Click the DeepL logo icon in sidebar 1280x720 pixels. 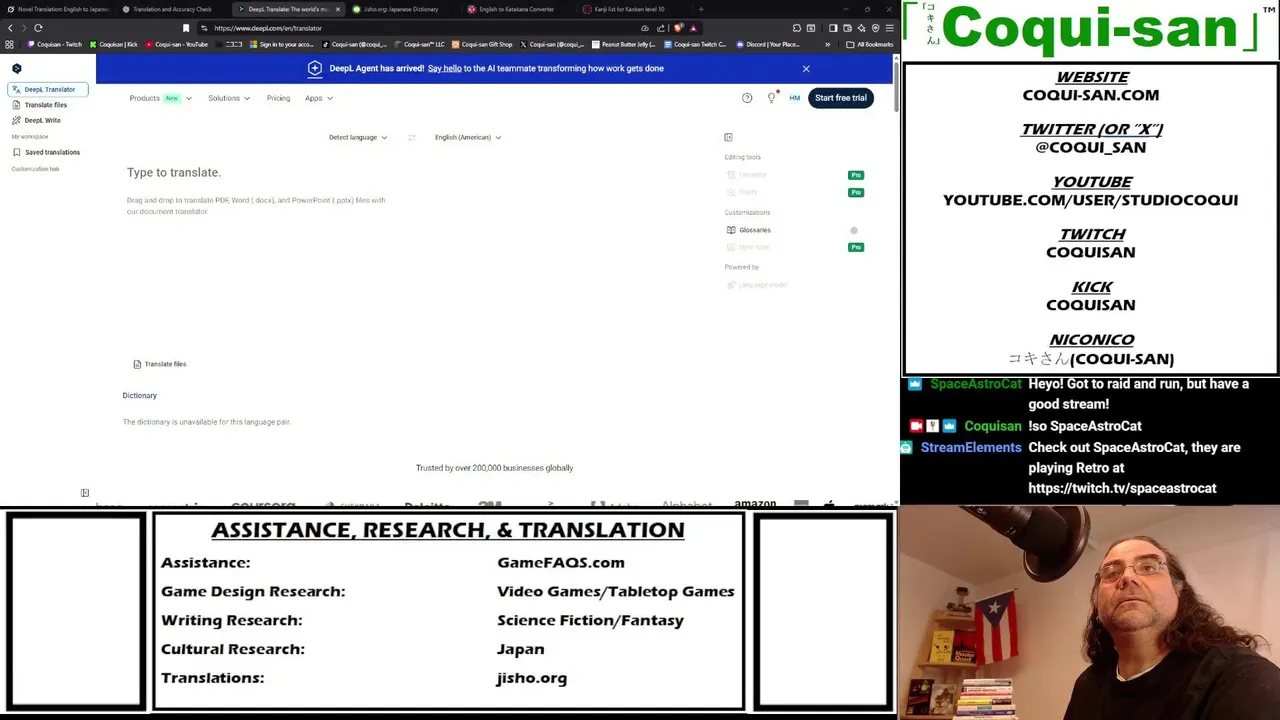pyautogui.click(x=16, y=69)
